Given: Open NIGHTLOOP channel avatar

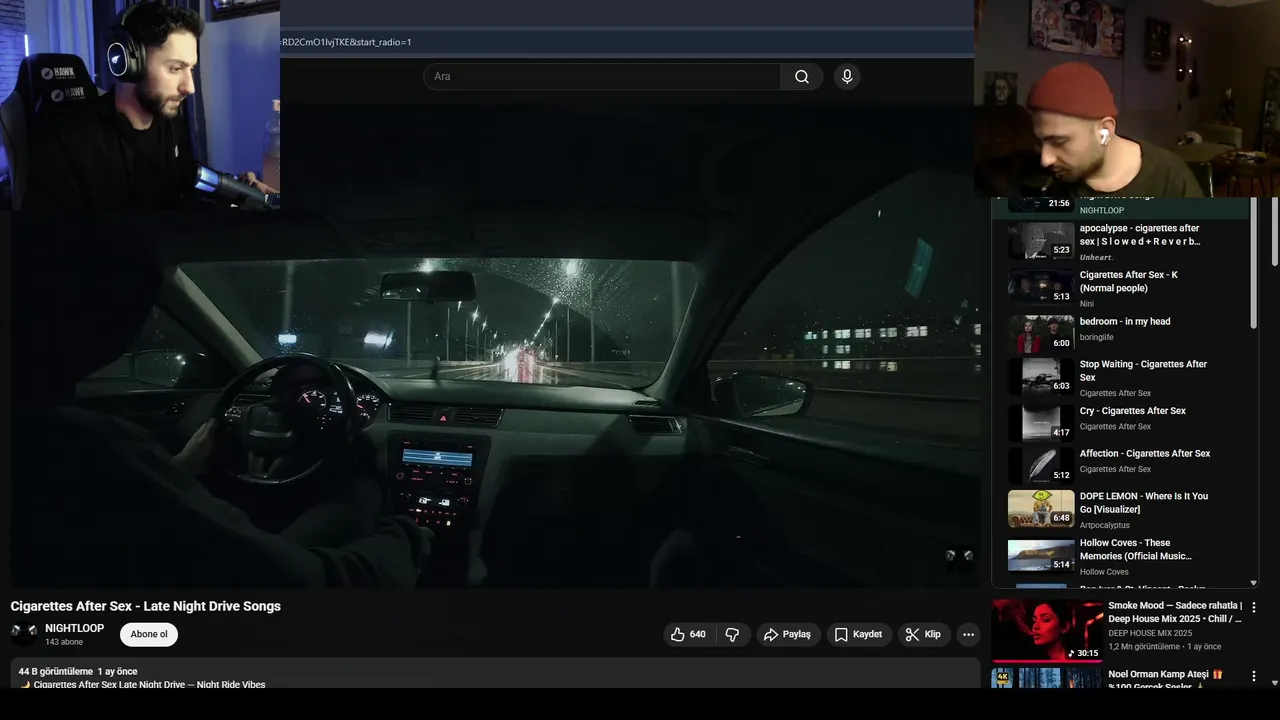Looking at the screenshot, I should pos(24,633).
